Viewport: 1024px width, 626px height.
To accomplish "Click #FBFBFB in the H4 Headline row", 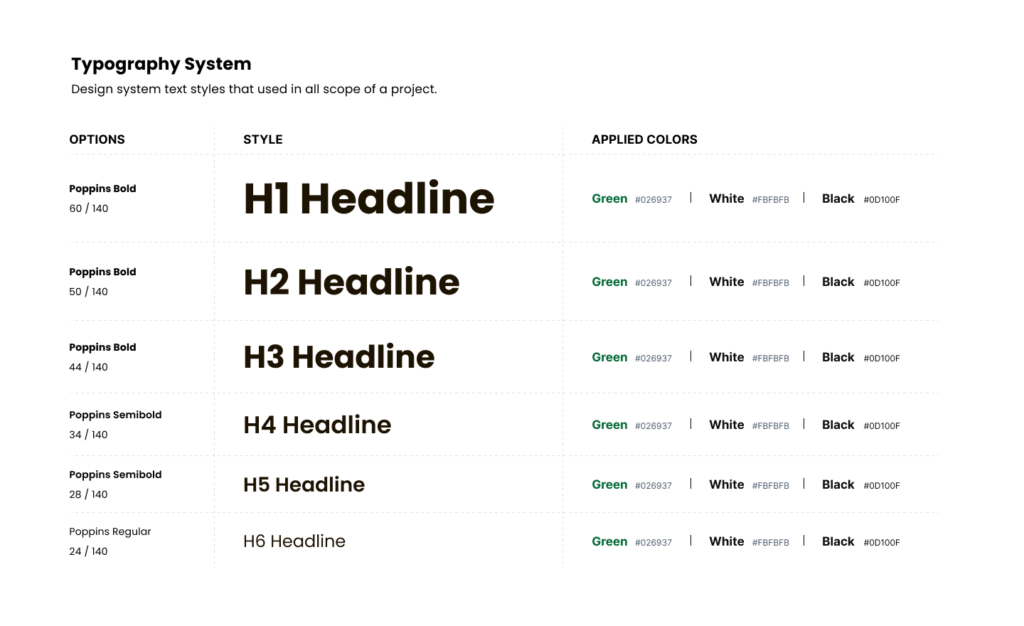I will click(771, 426).
